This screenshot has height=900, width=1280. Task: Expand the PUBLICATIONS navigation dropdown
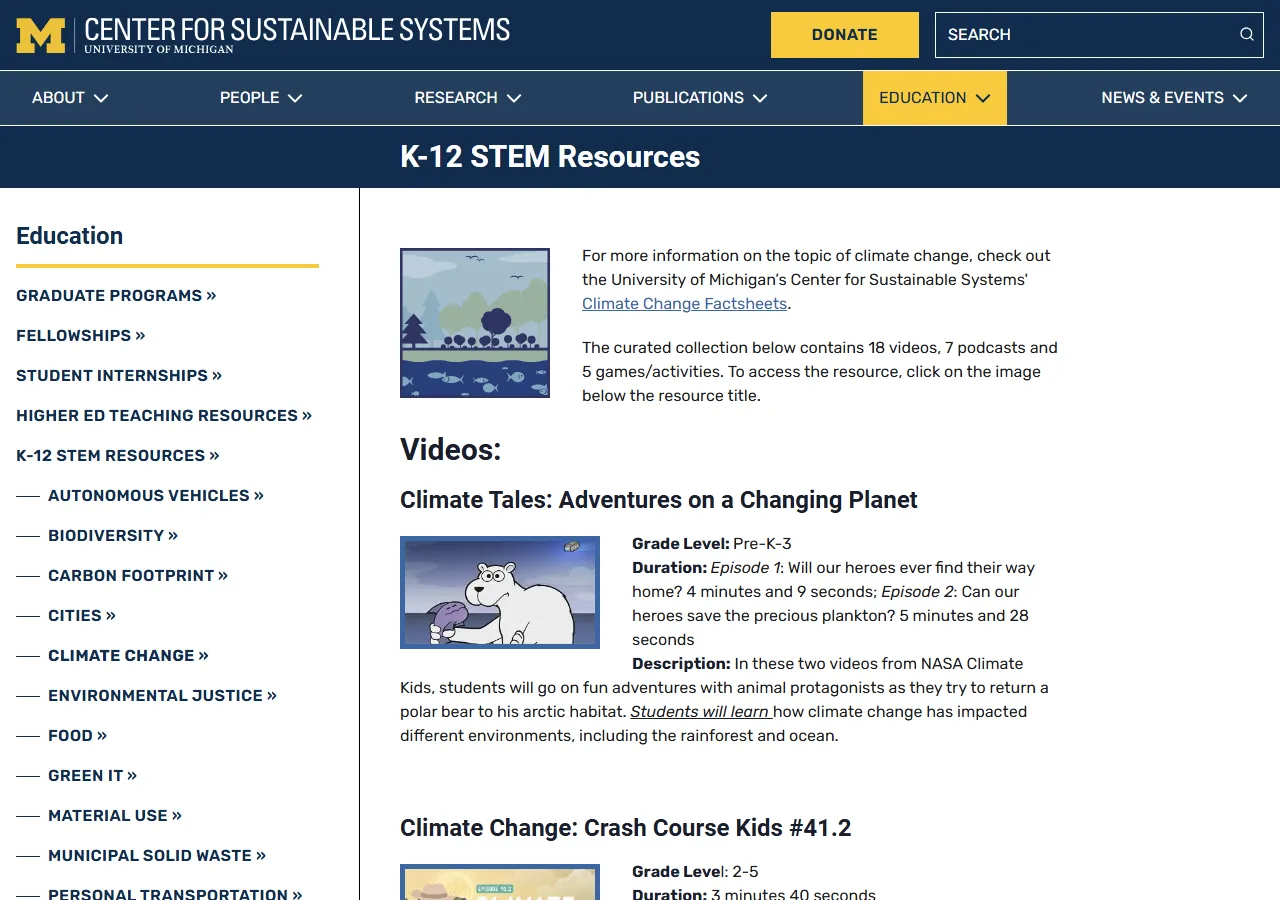699,97
